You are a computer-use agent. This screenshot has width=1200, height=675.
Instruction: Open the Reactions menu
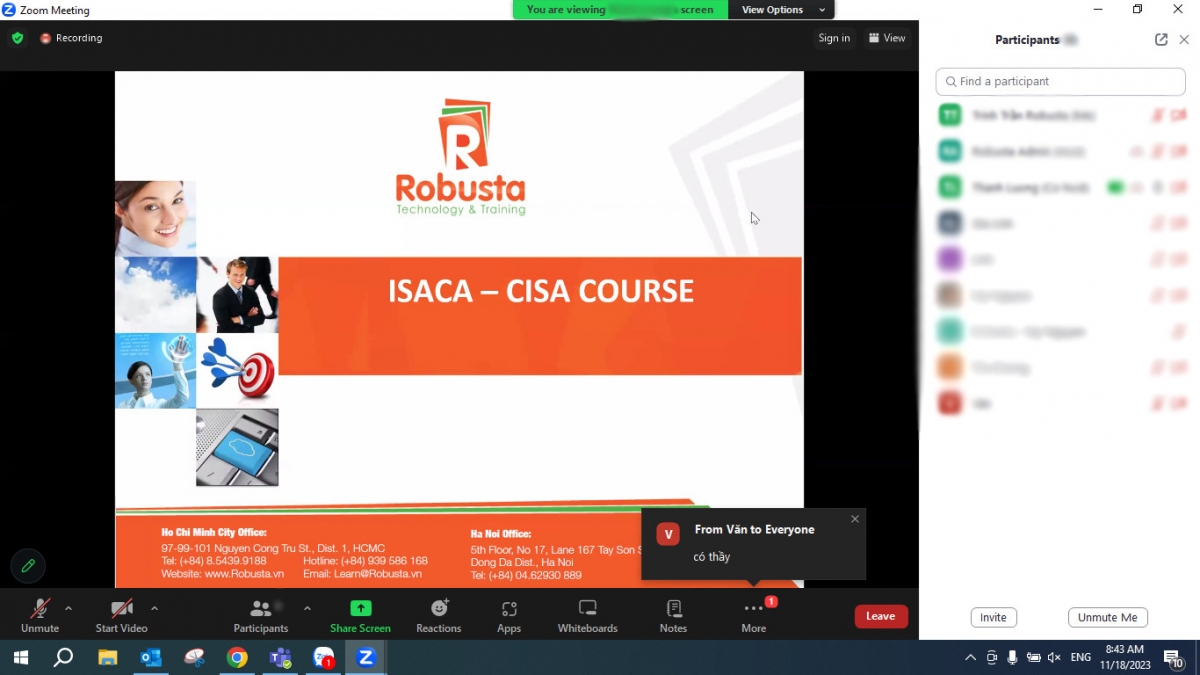click(x=439, y=614)
